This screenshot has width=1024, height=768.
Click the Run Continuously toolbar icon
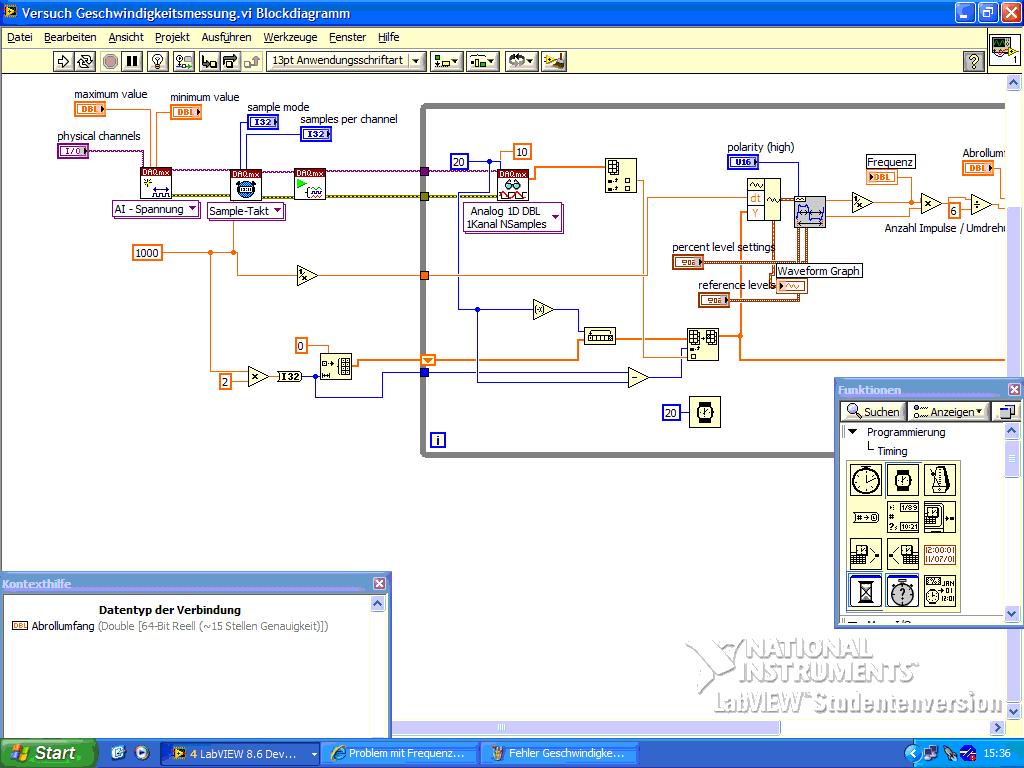86,61
